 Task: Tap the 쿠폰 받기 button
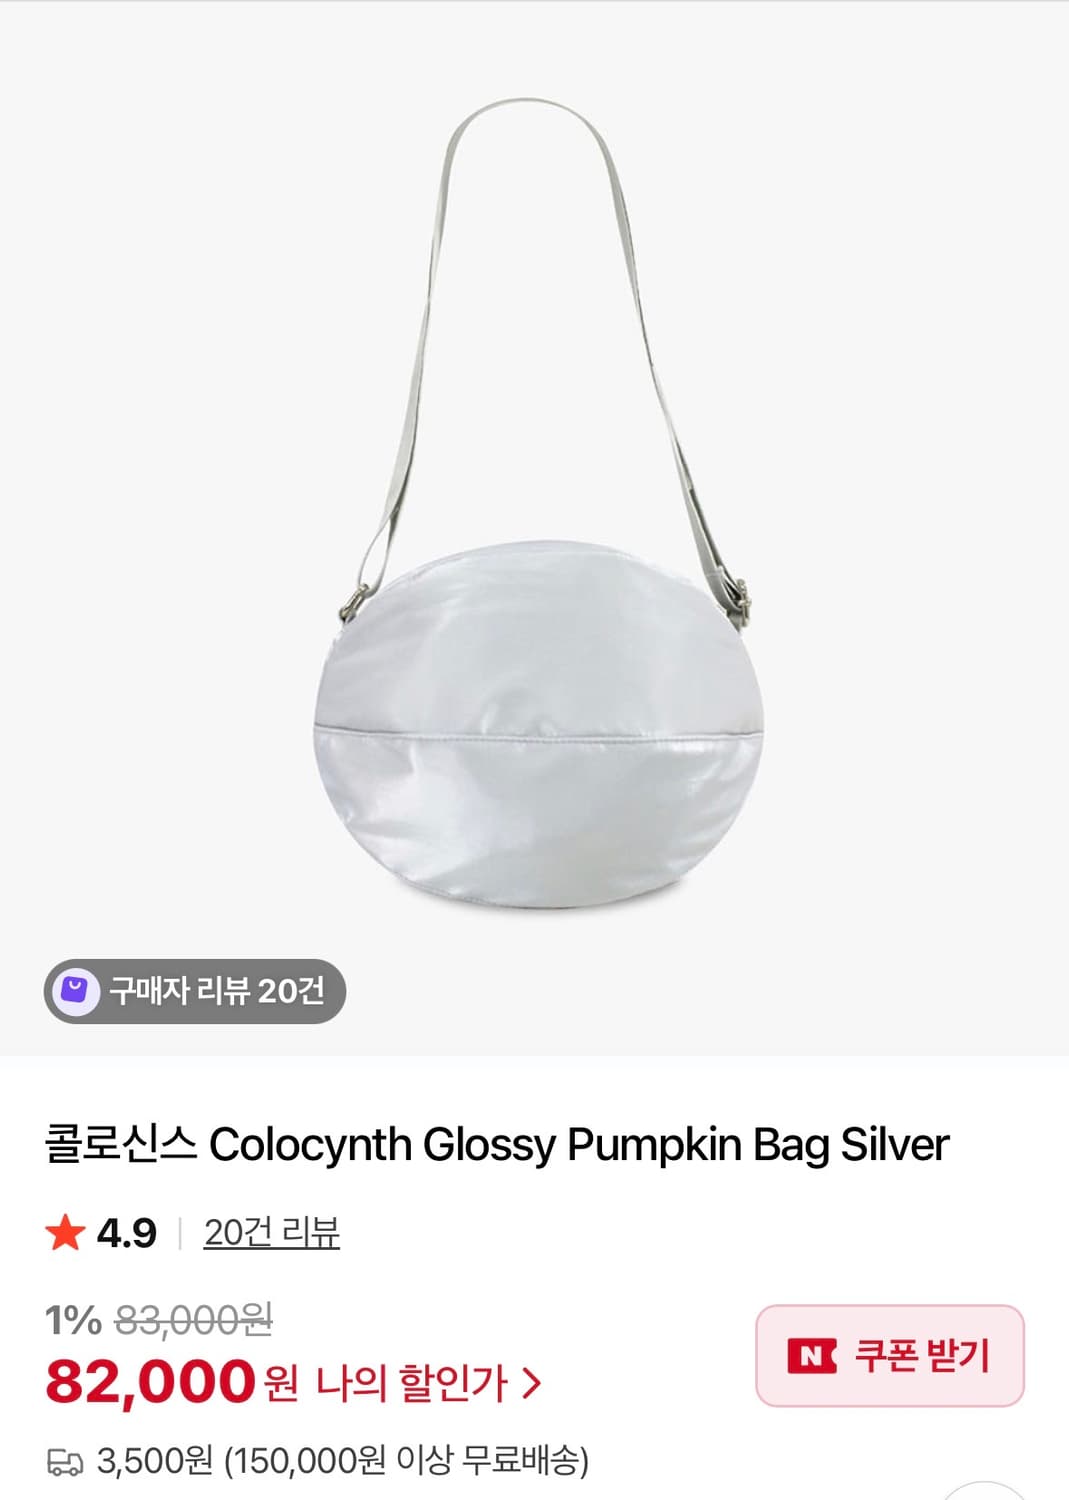click(x=890, y=1356)
